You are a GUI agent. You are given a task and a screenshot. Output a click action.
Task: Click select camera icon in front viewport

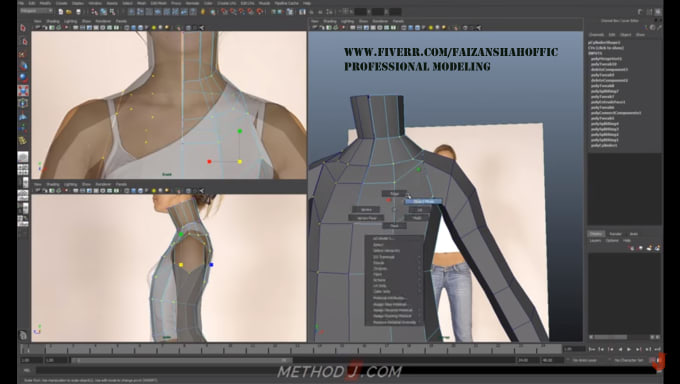tap(38, 27)
